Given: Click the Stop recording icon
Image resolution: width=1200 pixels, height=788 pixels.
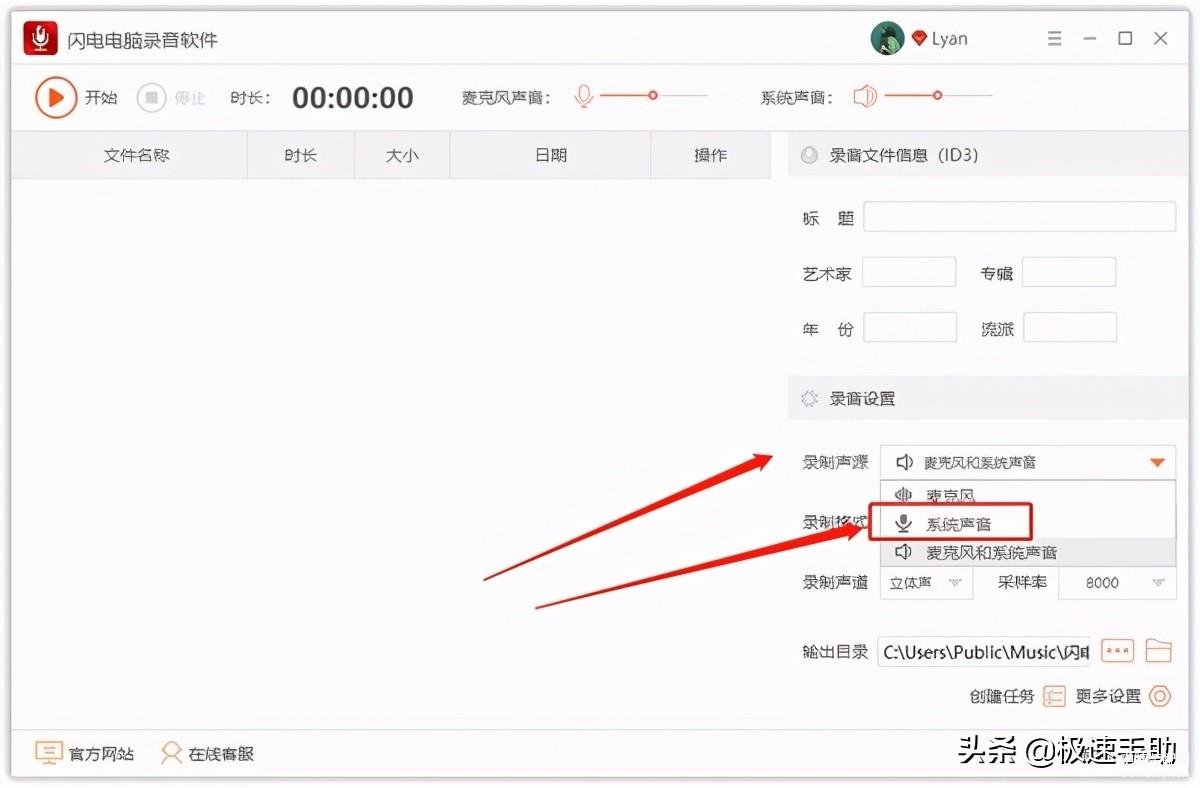Looking at the screenshot, I should coord(151,97).
